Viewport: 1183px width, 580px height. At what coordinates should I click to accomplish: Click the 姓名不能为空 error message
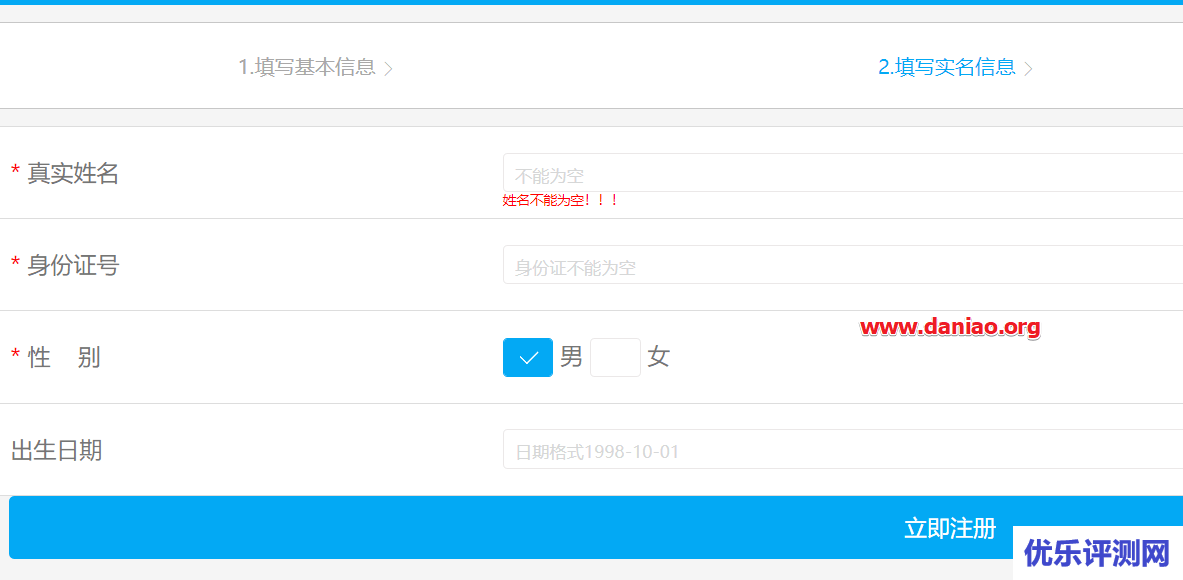click(561, 201)
